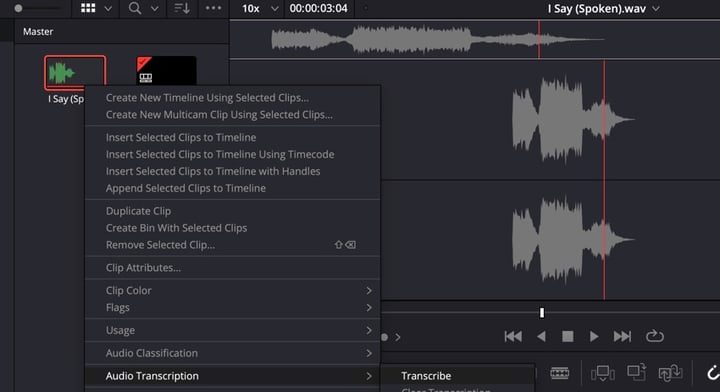Play the clip in reverse
Screen dimensions: 720x392
541,336
